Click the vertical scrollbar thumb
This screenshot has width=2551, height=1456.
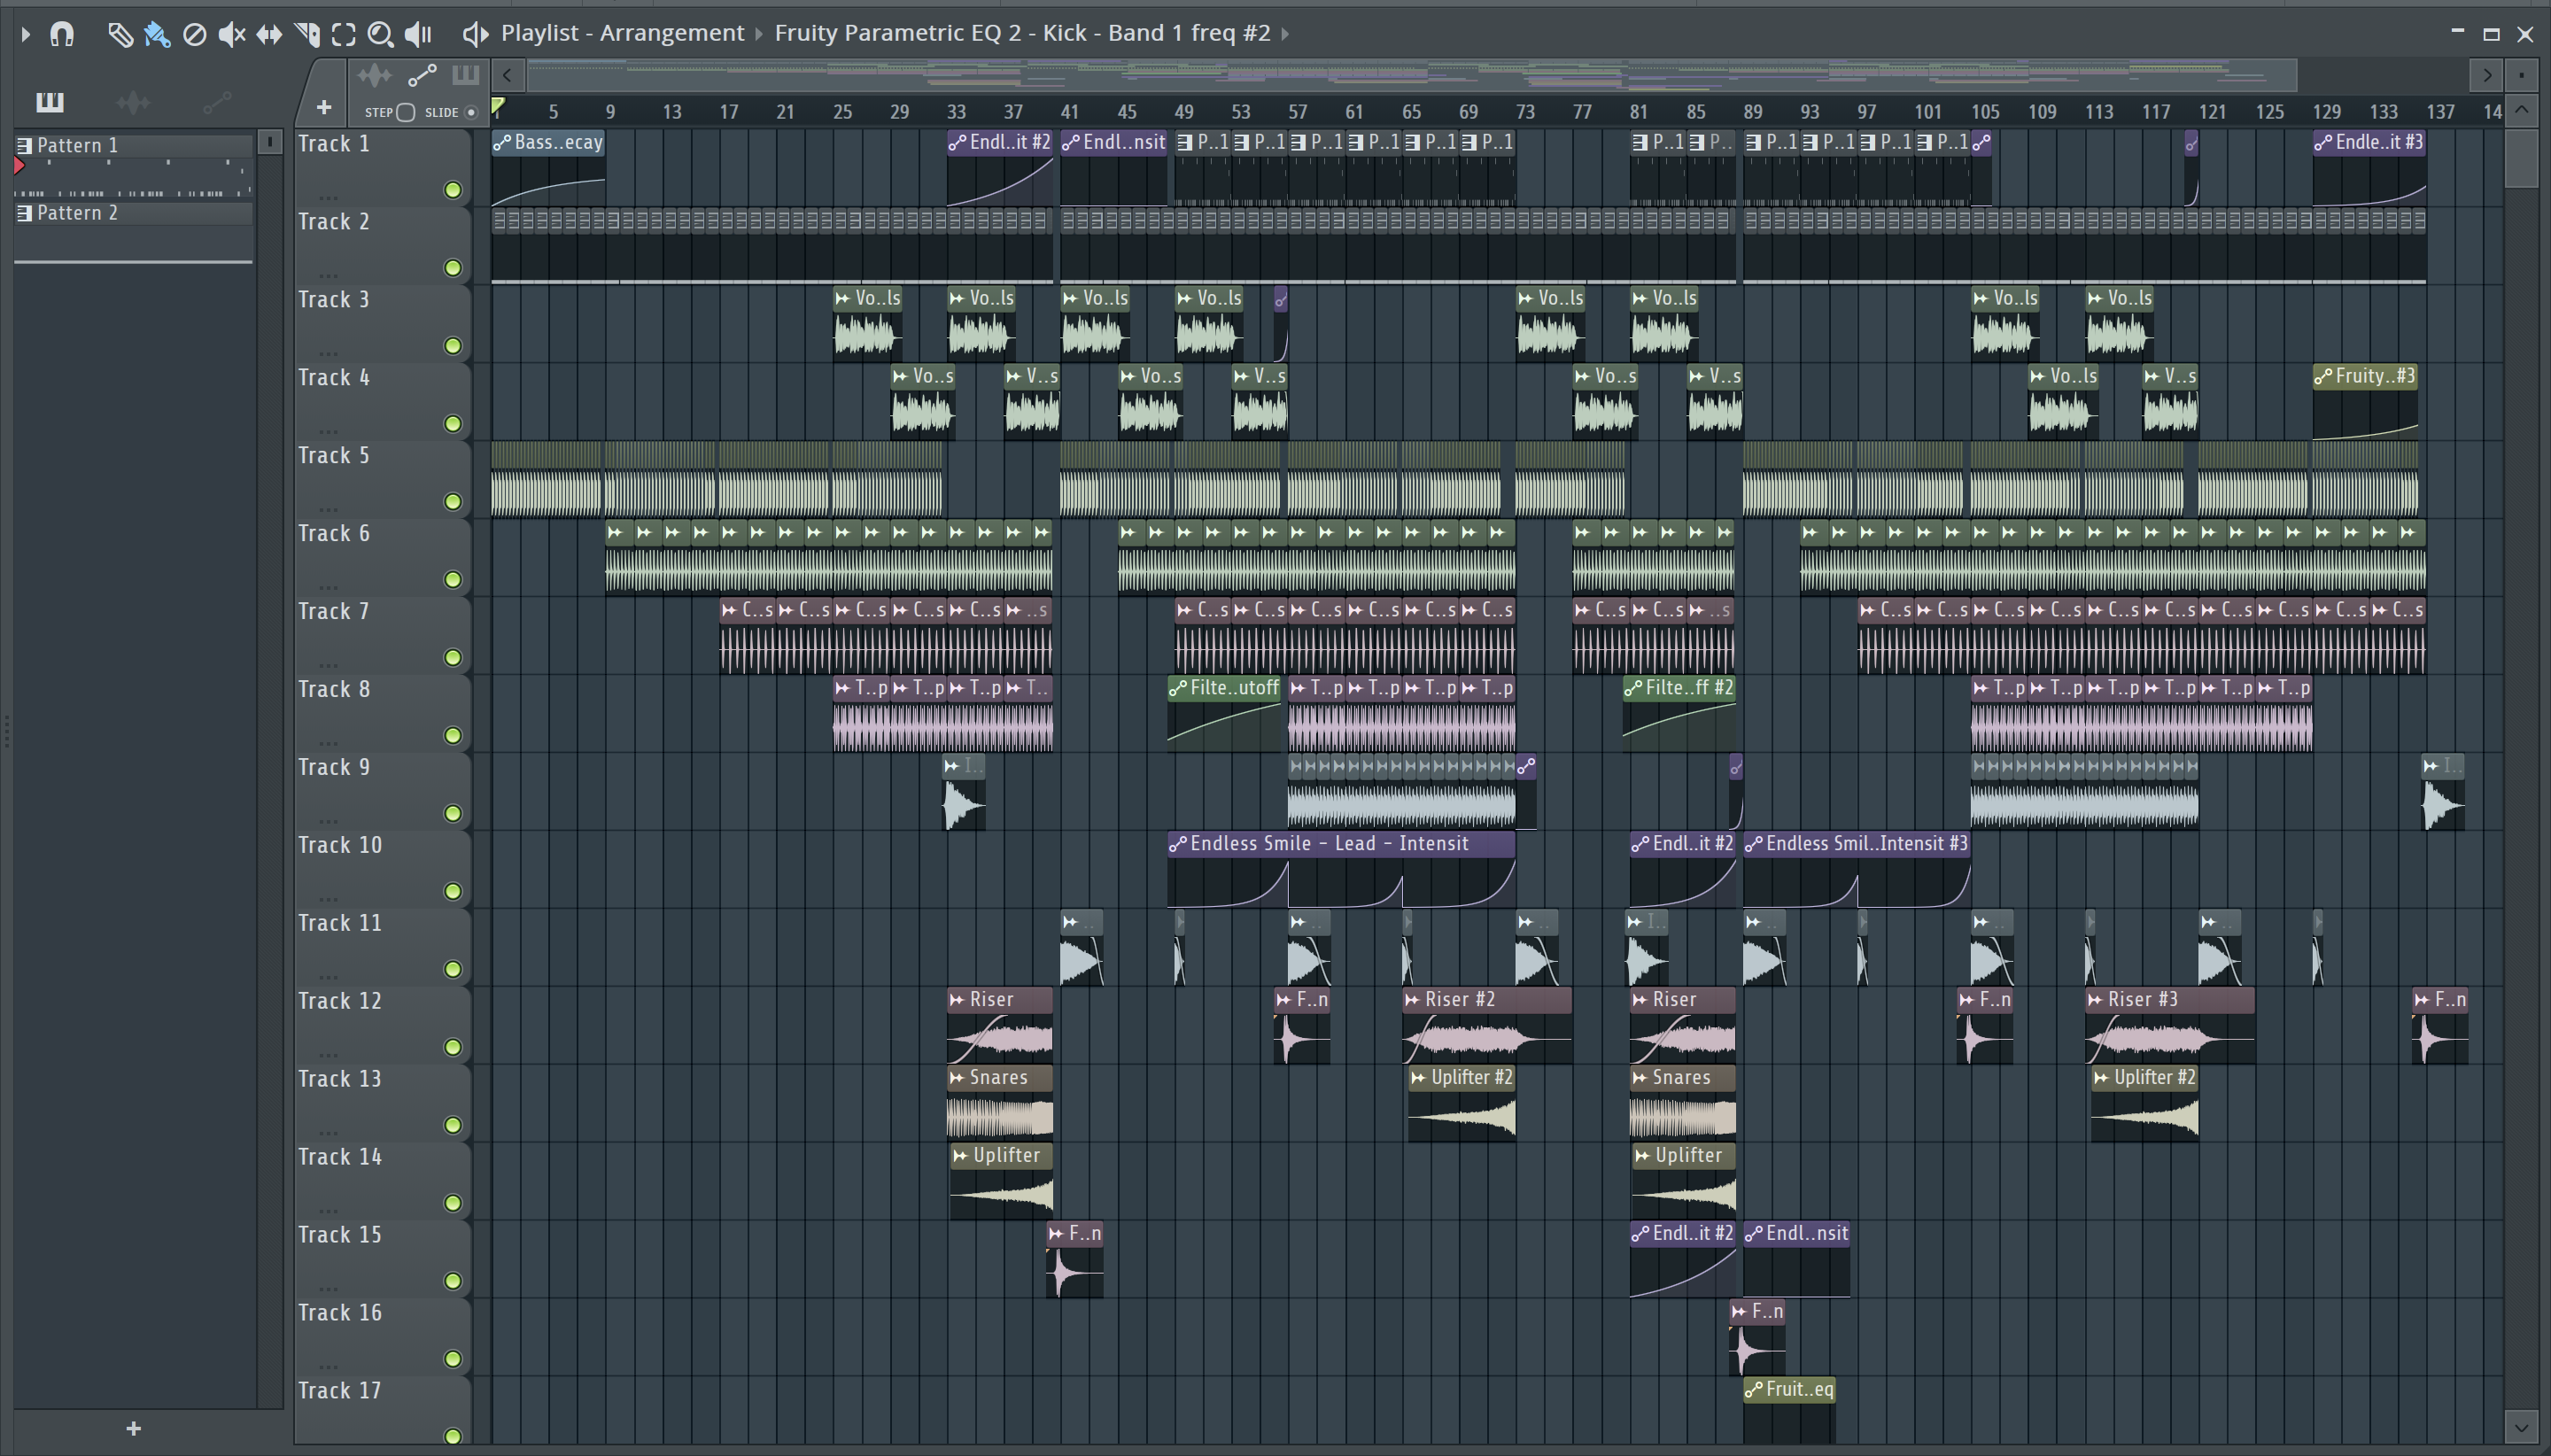point(2522,158)
